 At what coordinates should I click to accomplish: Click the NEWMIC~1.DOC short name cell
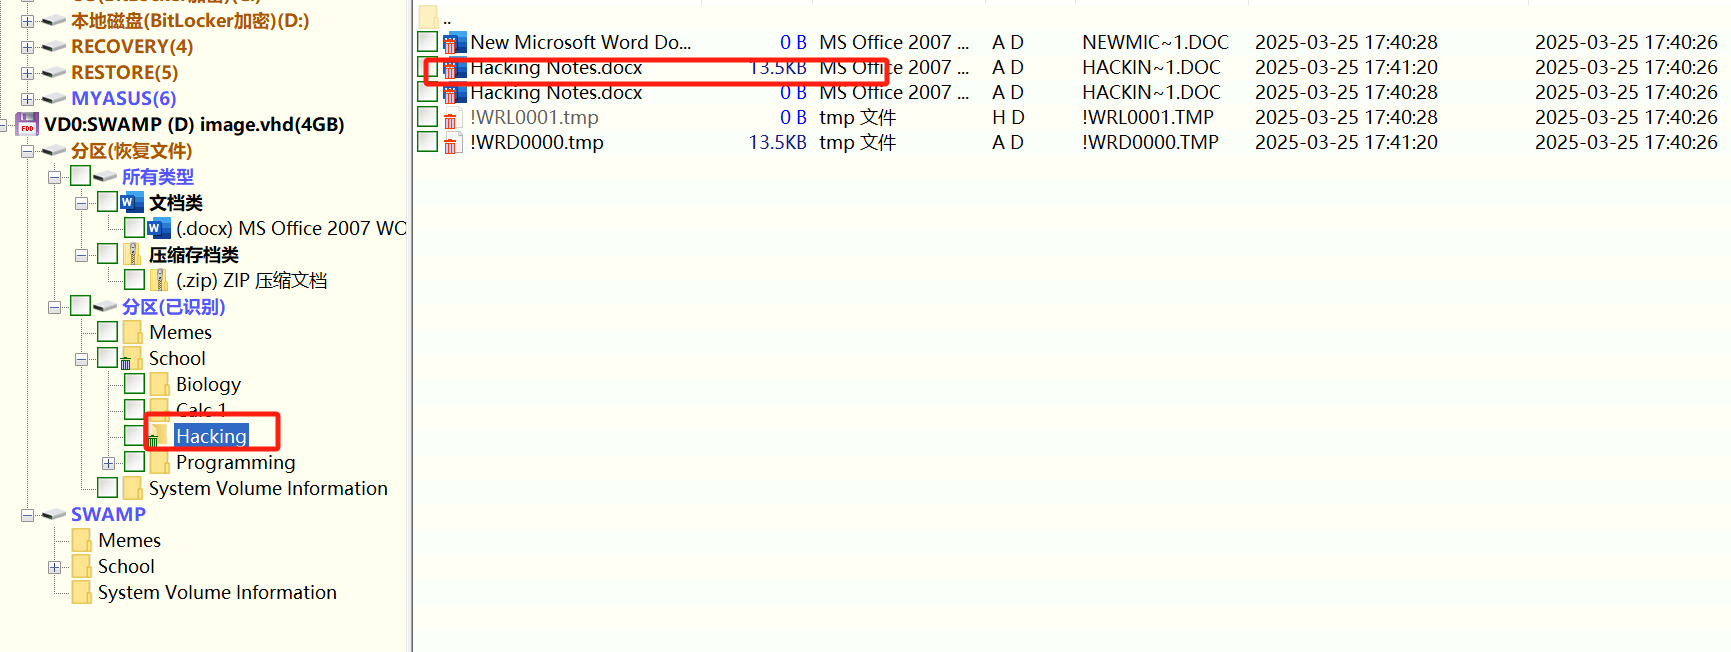point(1155,43)
